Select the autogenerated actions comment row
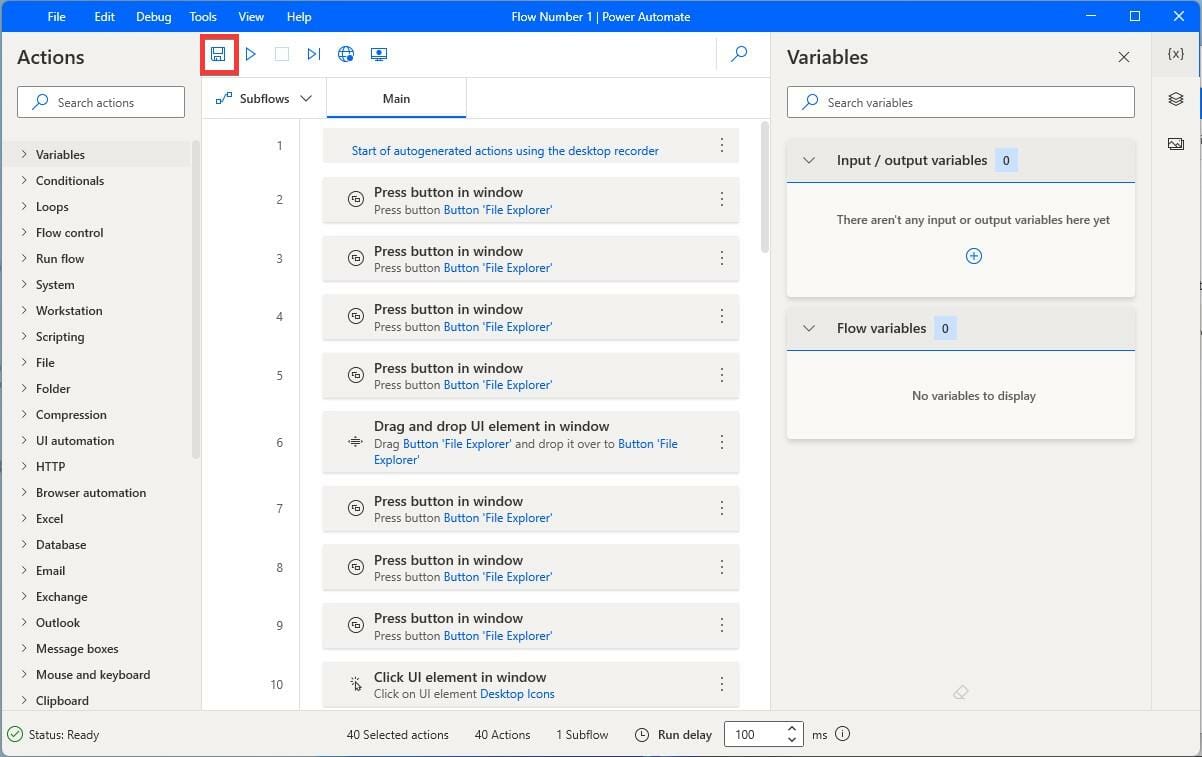 tap(531, 146)
